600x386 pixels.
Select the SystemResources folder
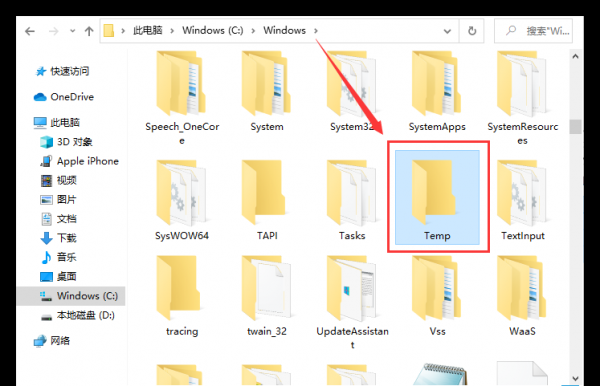(x=522, y=98)
